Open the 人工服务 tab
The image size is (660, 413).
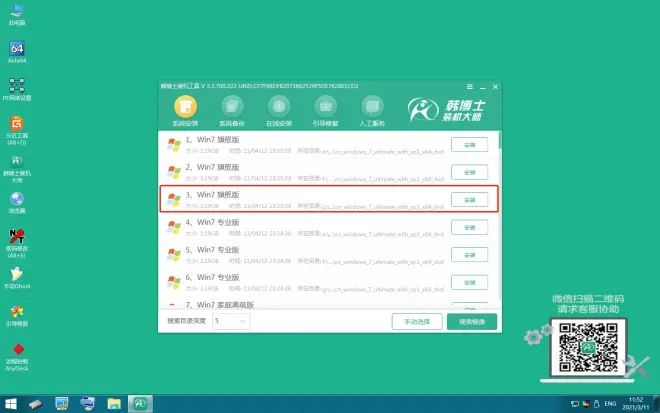[x=372, y=111]
